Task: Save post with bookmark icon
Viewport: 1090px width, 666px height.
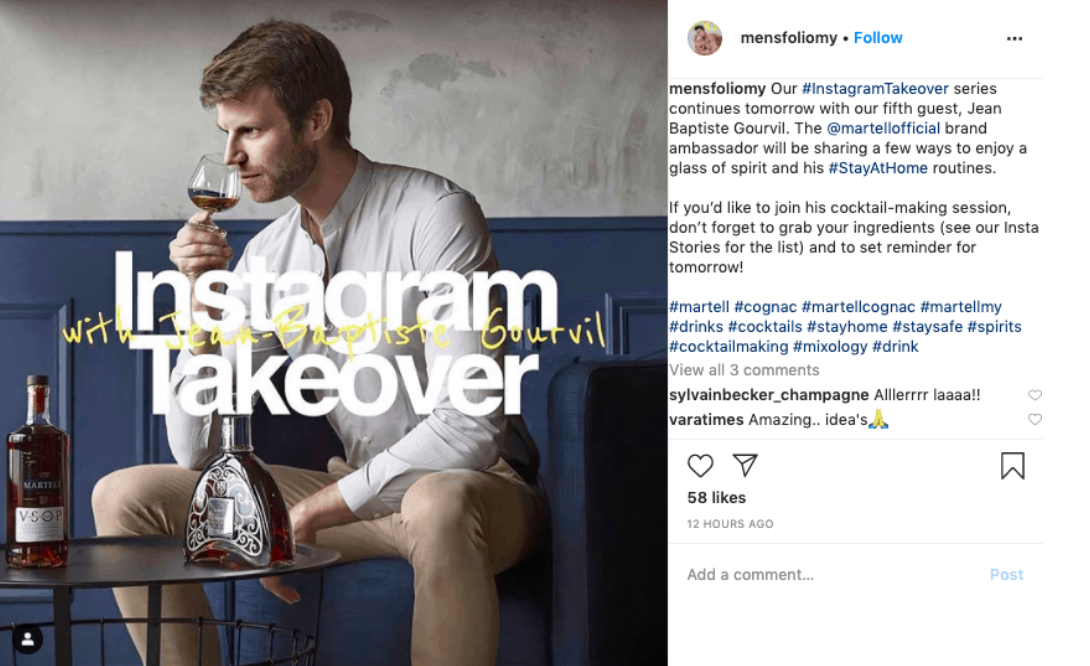Action: [1012, 466]
